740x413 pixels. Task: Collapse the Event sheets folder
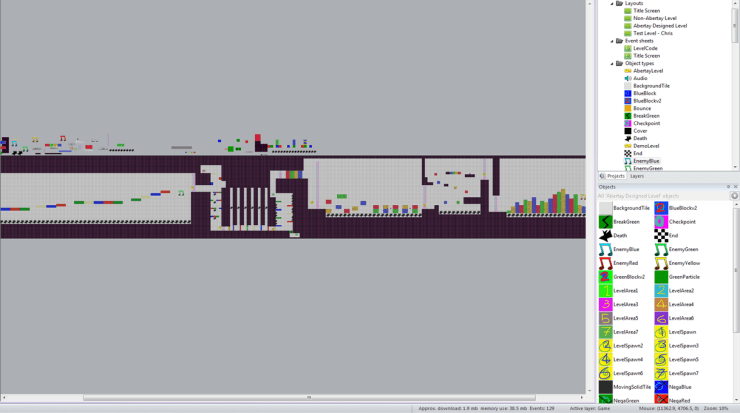pos(612,41)
